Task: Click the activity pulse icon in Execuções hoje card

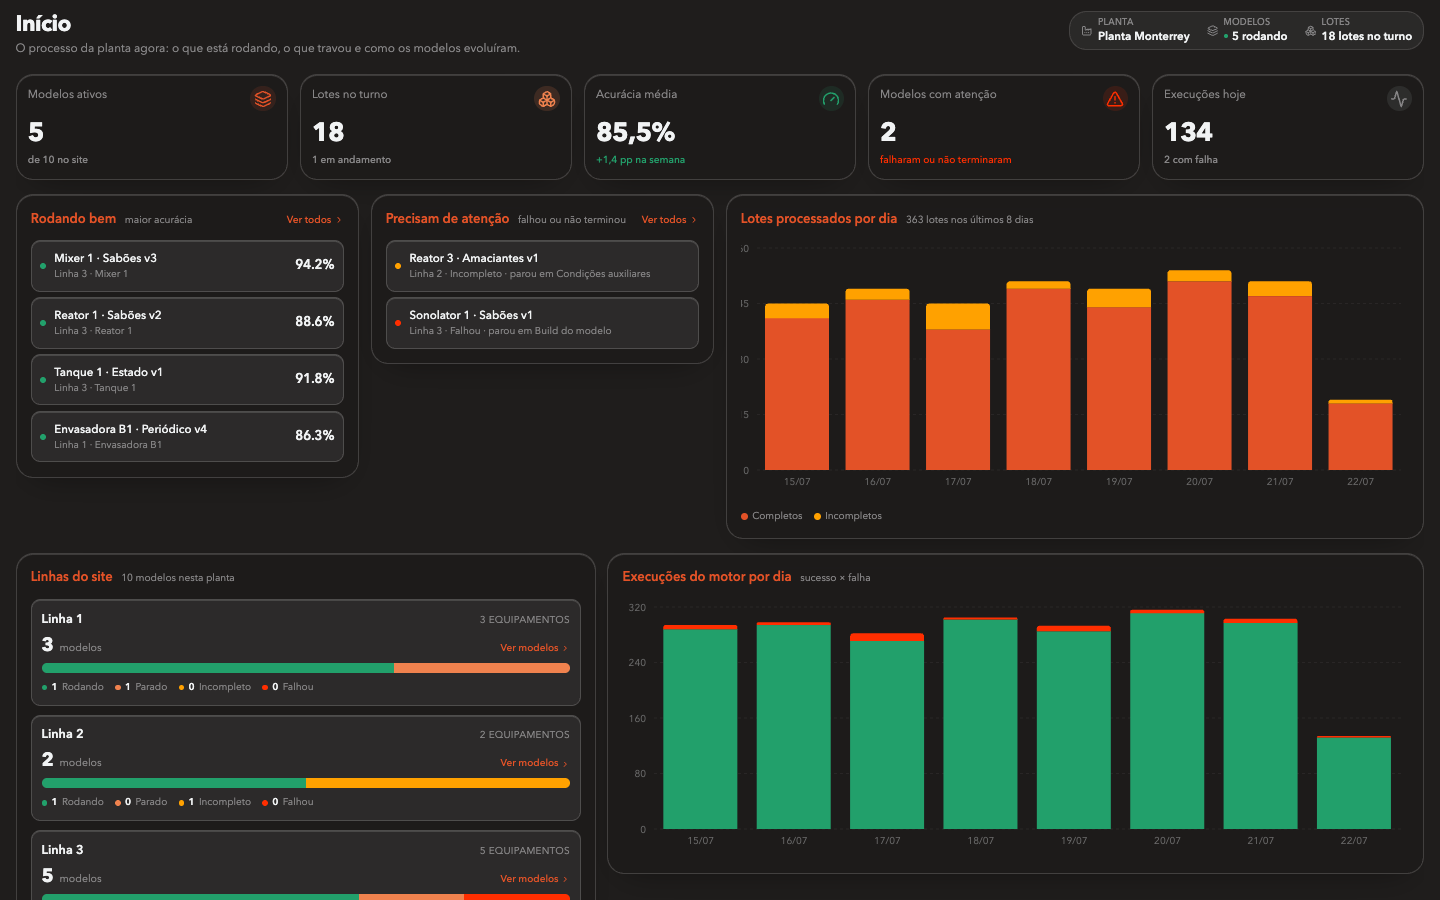Action: 1399,99
